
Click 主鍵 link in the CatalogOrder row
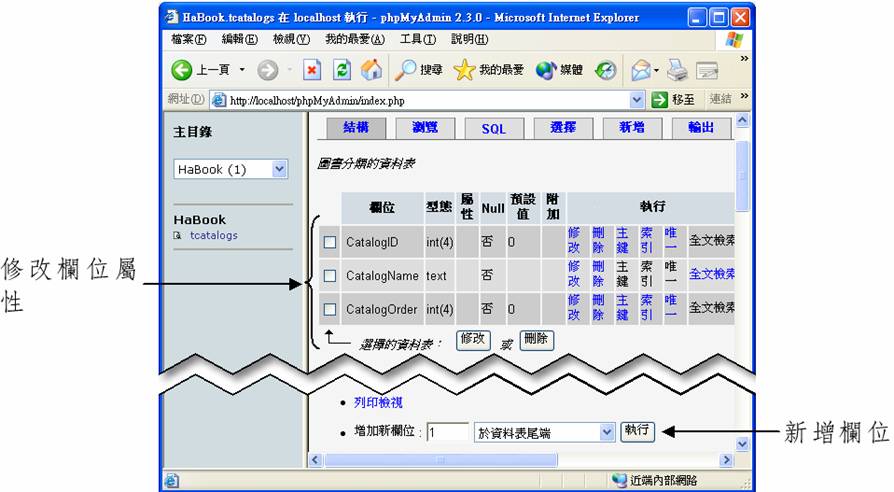point(622,307)
